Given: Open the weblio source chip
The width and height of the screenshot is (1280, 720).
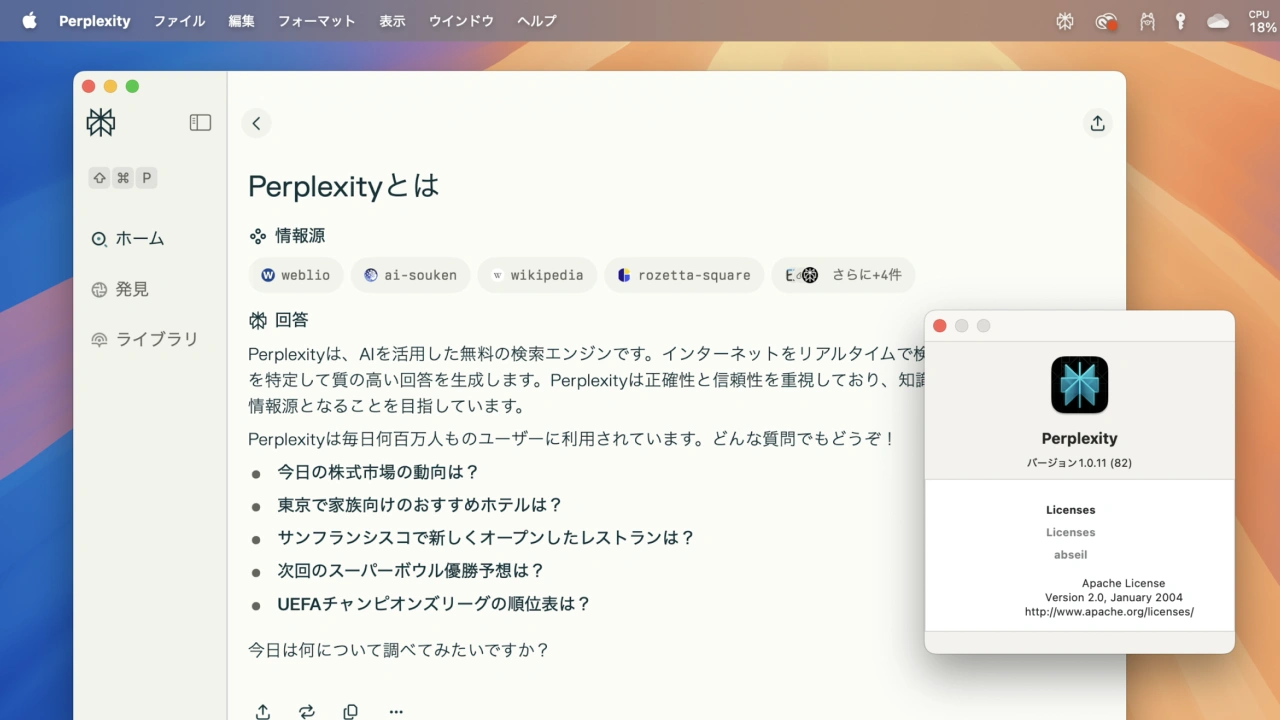Looking at the screenshot, I should 296,275.
